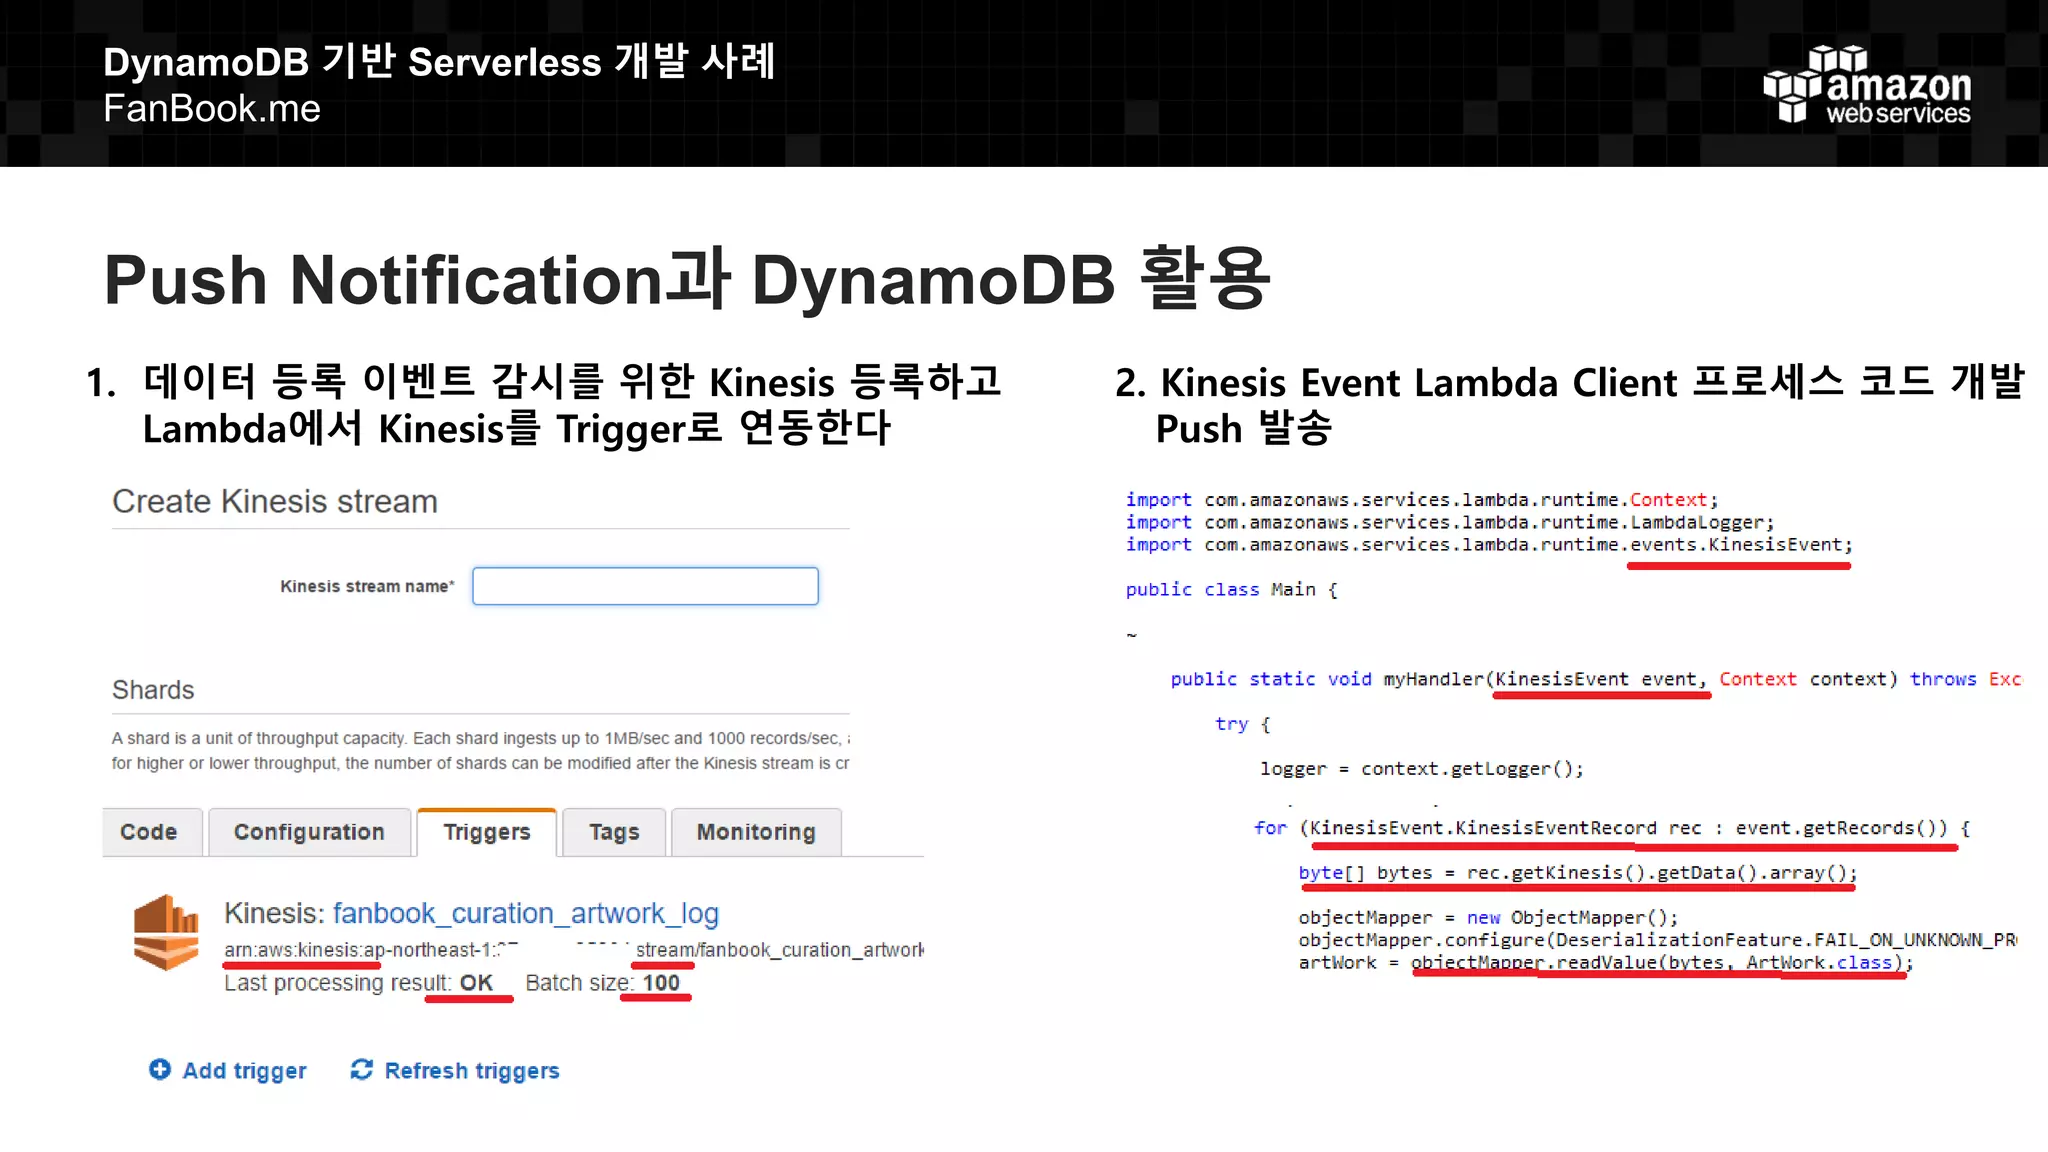Click the 'DynamoDB 기반 Serverless 개발 사례' header title
2048x1152 pixels.
(x=439, y=62)
